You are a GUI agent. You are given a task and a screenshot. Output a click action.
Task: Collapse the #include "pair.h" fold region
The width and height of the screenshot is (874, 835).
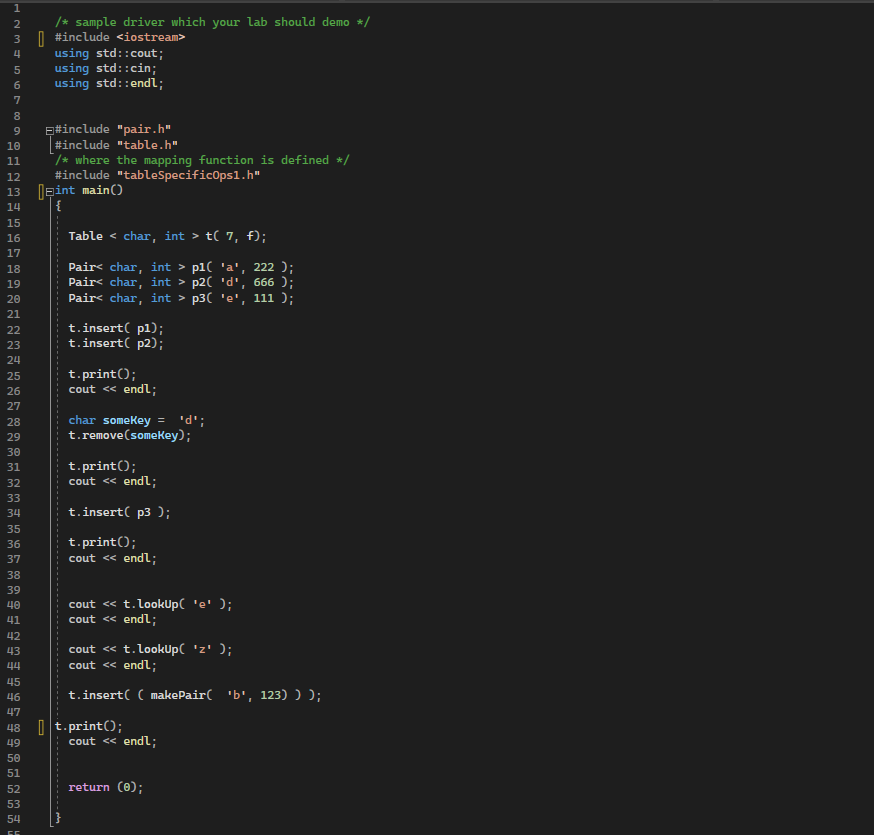point(48,129)
